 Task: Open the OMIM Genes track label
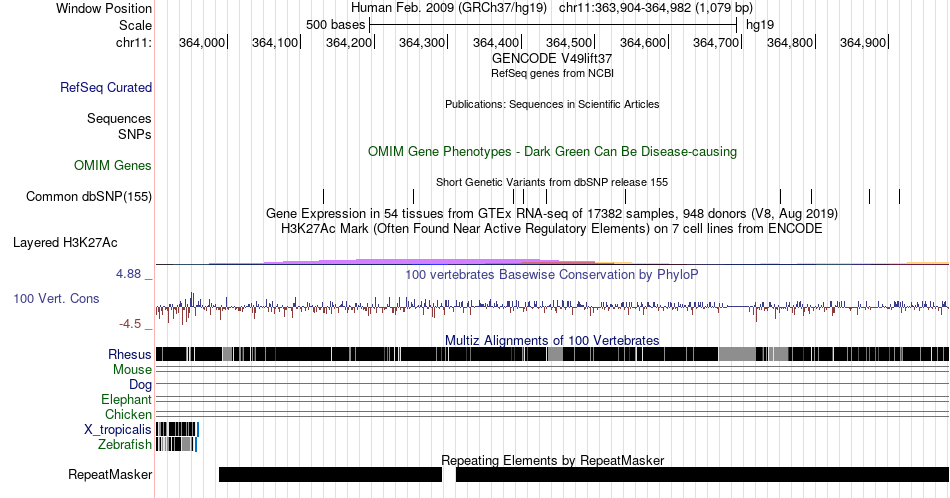click(x=112, y=165)
